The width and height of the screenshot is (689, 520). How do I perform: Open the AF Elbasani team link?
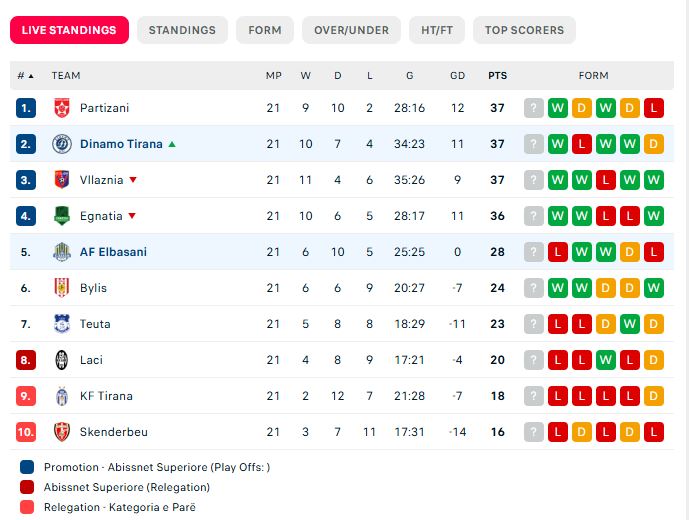(113, 252)
